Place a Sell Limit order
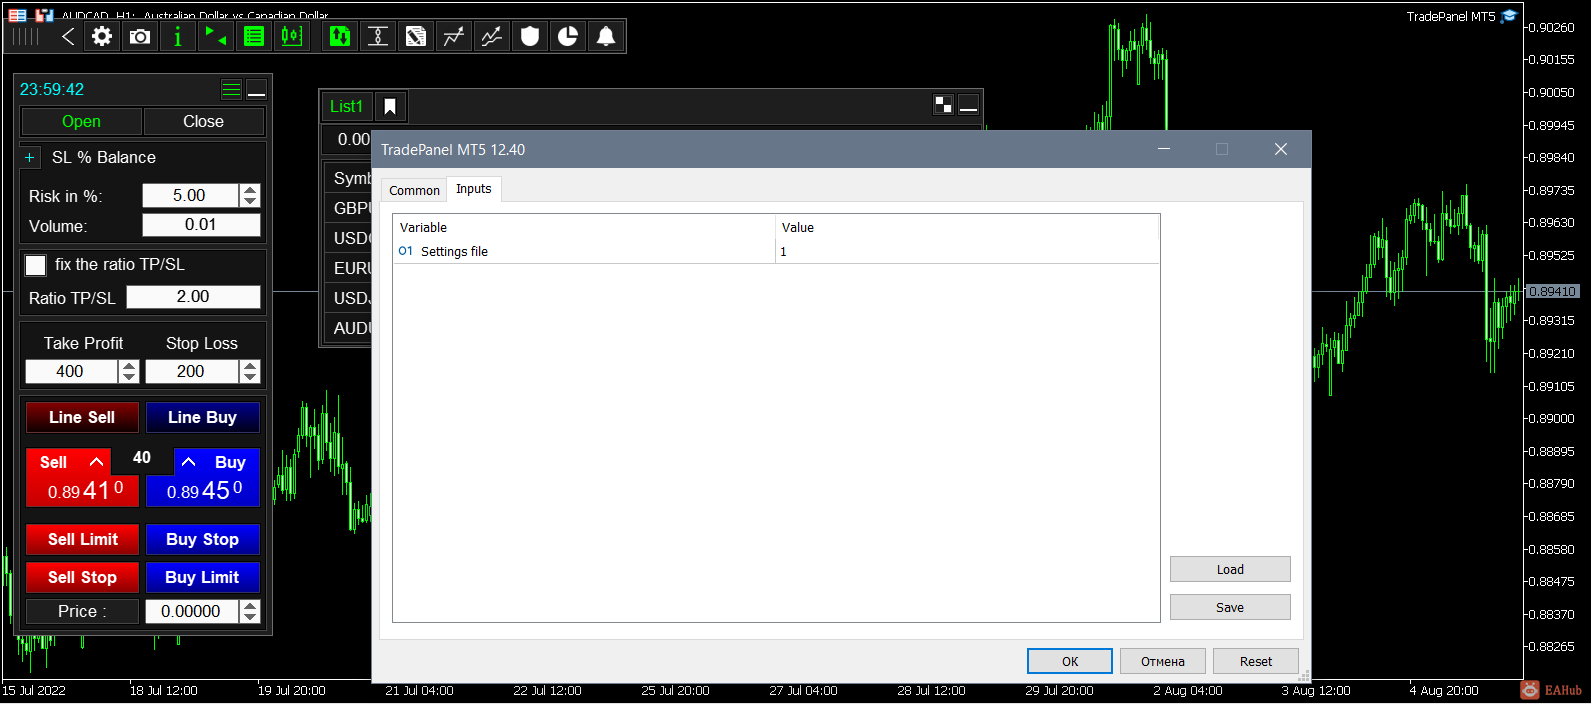Image resolution: width=1591 pixels, height=705 pixels. click(x=82, y=539)
